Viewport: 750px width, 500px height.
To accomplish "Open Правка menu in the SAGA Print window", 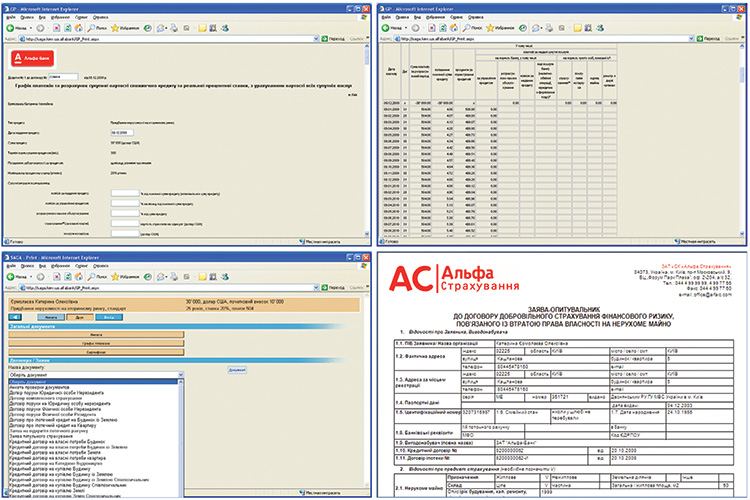I will click(x=27, y=266).
